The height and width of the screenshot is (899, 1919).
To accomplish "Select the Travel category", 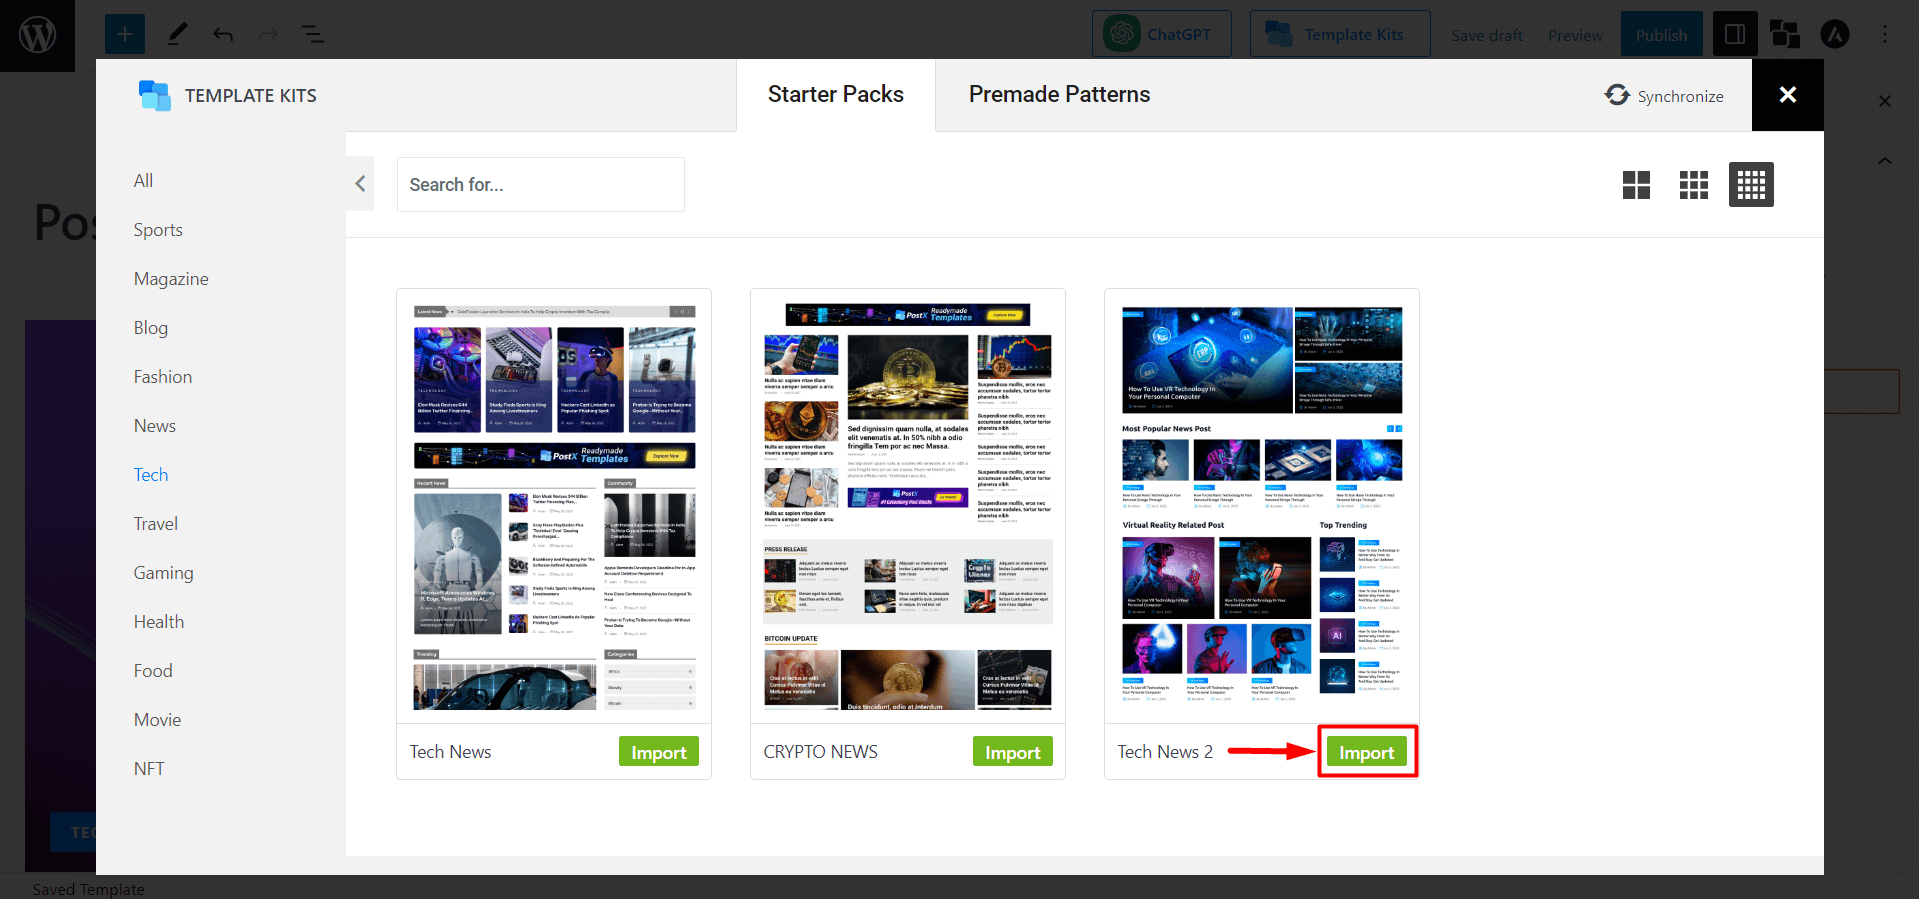I will tap(156, 524).
